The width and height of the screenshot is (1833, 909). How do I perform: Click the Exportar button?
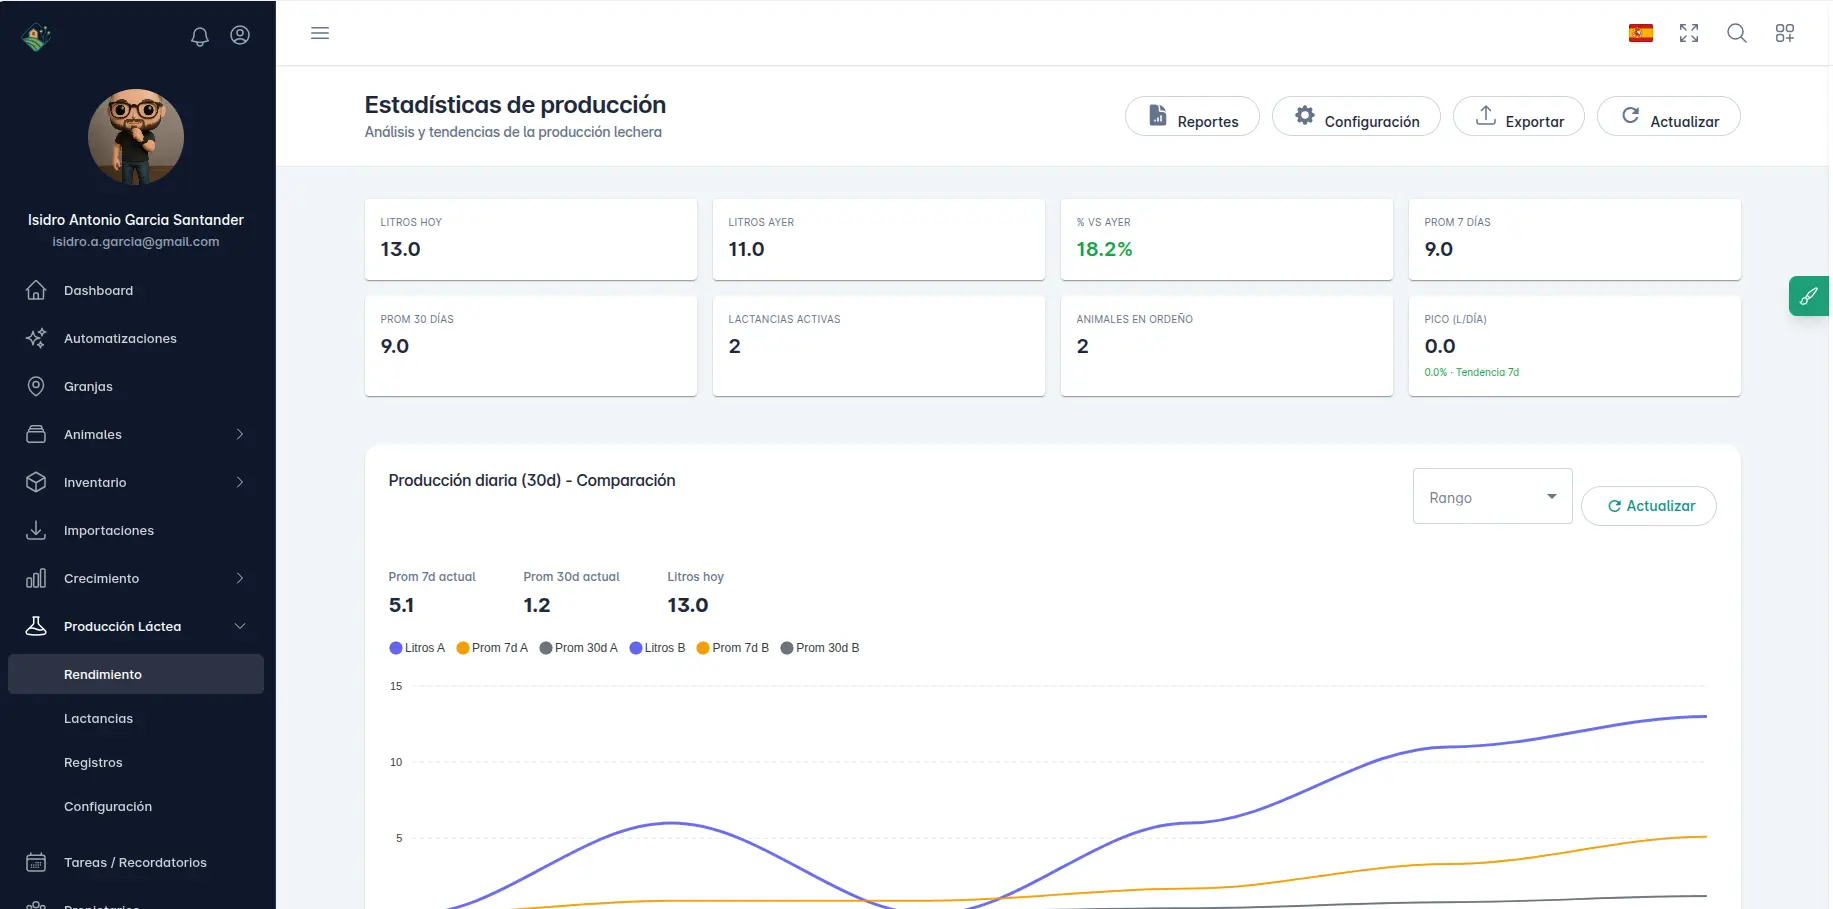tap(1519, 119)
